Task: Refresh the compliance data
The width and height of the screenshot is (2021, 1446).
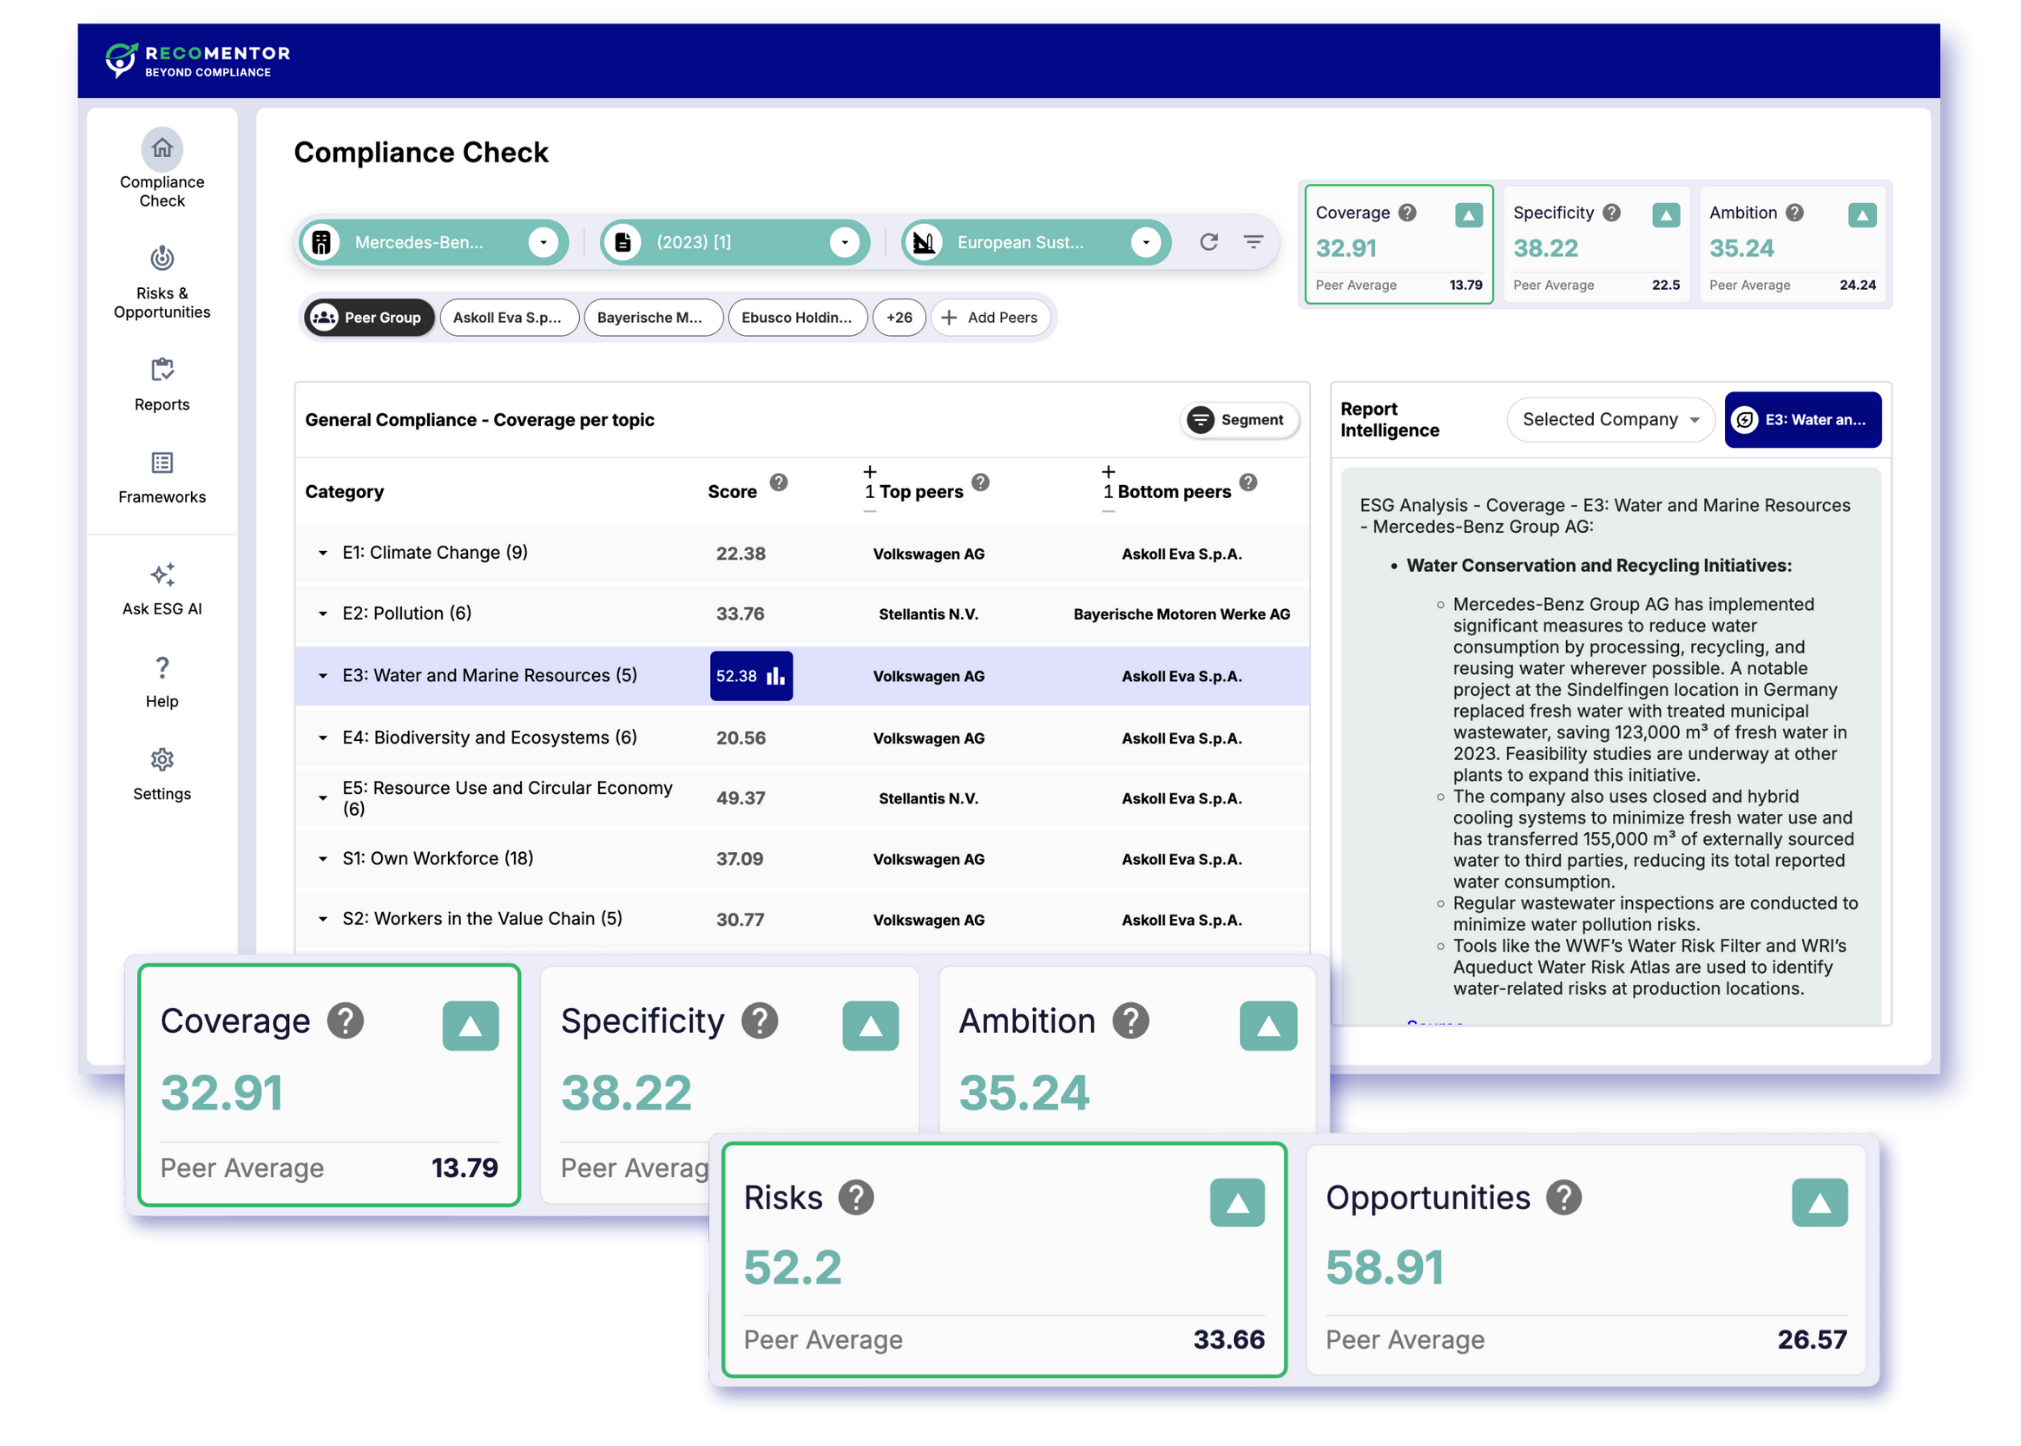Action: pyautogui.click(x=1209, y=241)
